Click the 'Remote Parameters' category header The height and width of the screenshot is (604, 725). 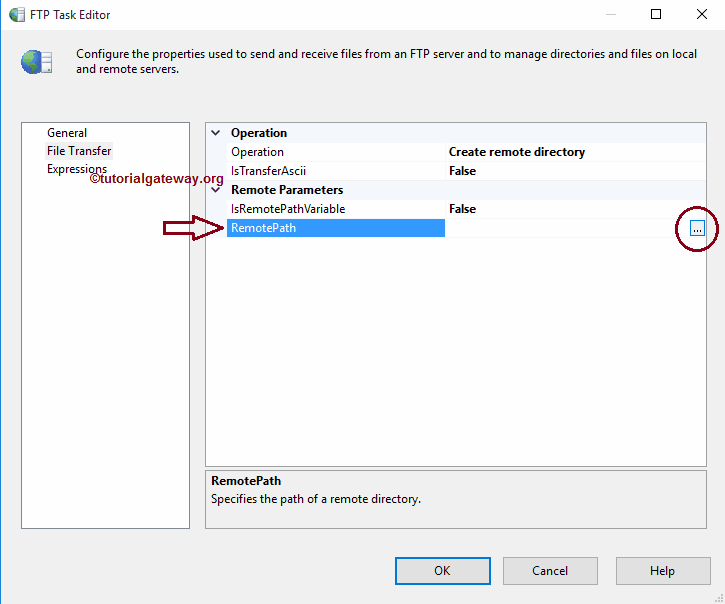287,190
